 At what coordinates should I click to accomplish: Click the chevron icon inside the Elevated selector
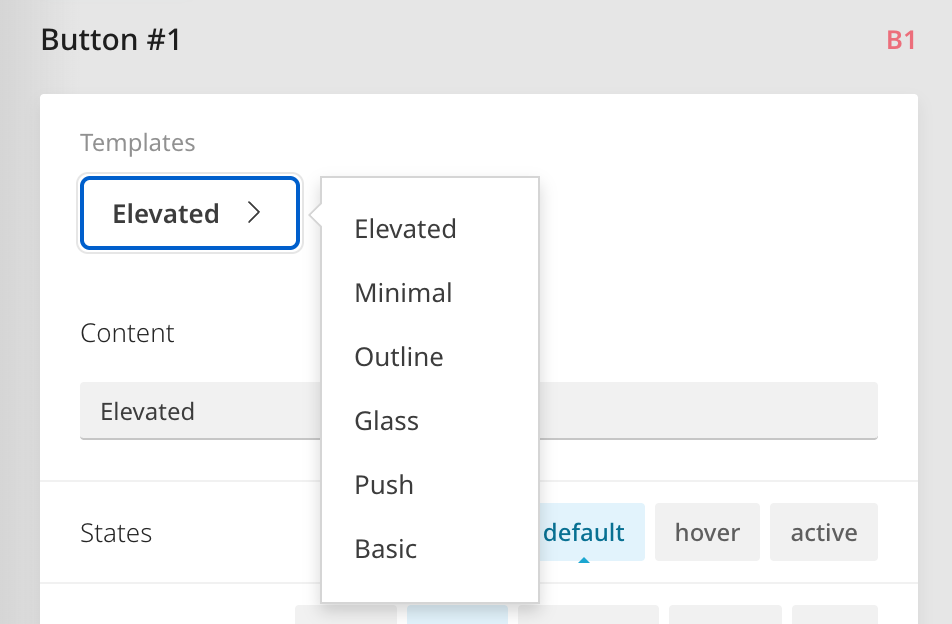[255, 213]
